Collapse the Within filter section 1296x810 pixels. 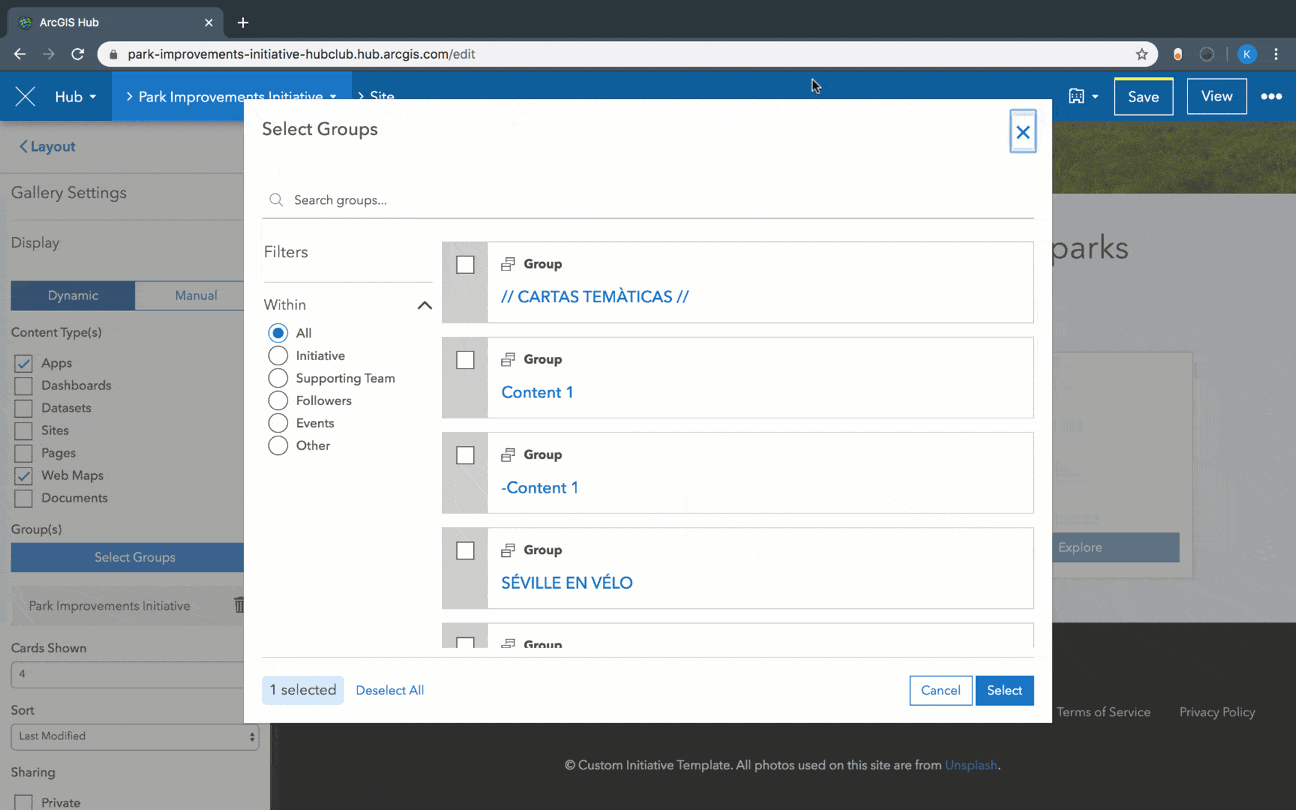(x=424, y=305)
